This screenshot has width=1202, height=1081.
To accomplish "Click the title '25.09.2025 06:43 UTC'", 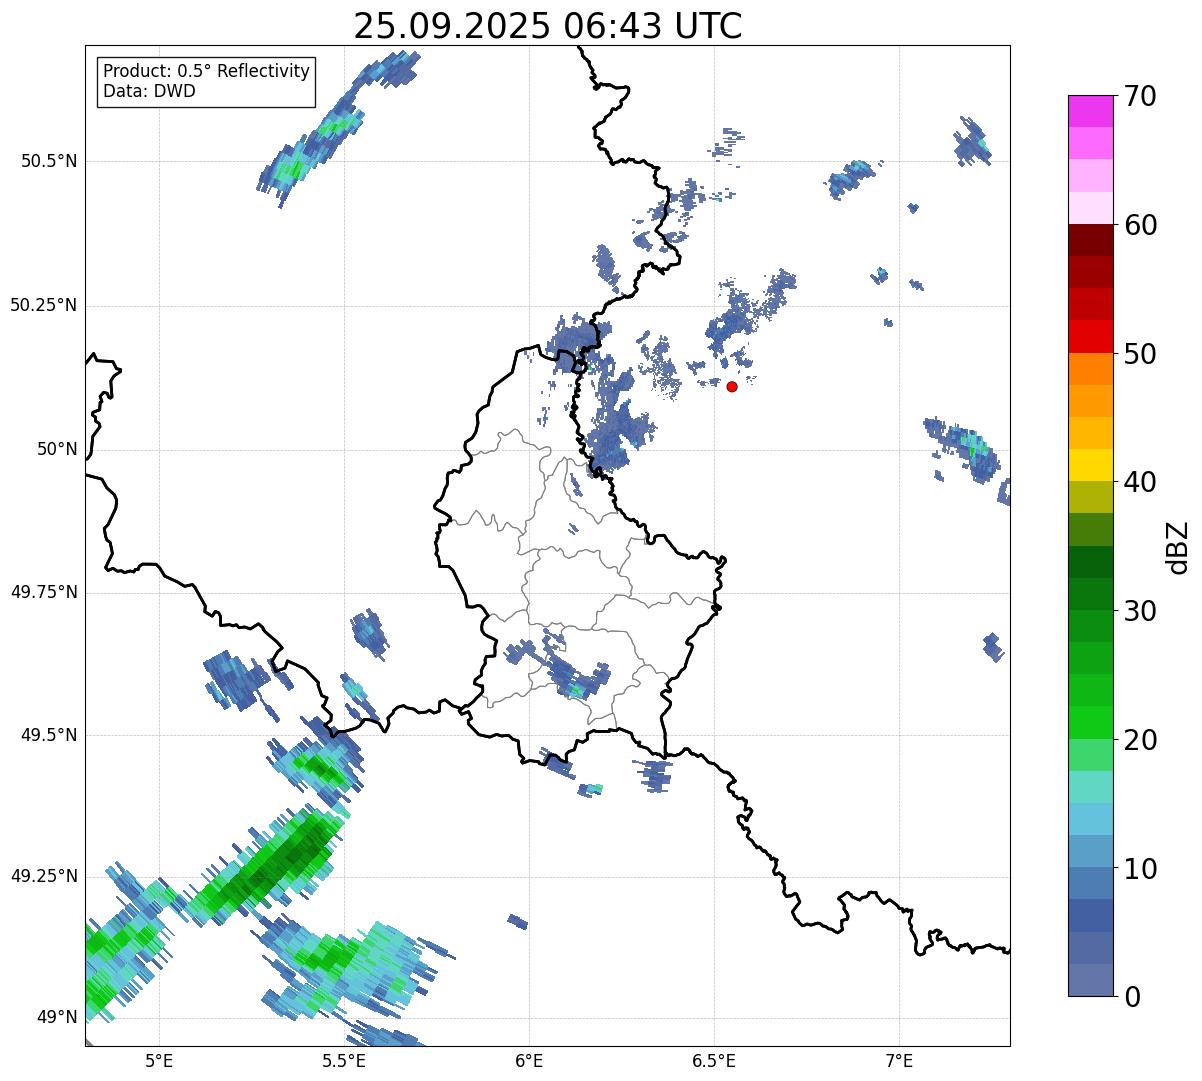I will (548, 25).
